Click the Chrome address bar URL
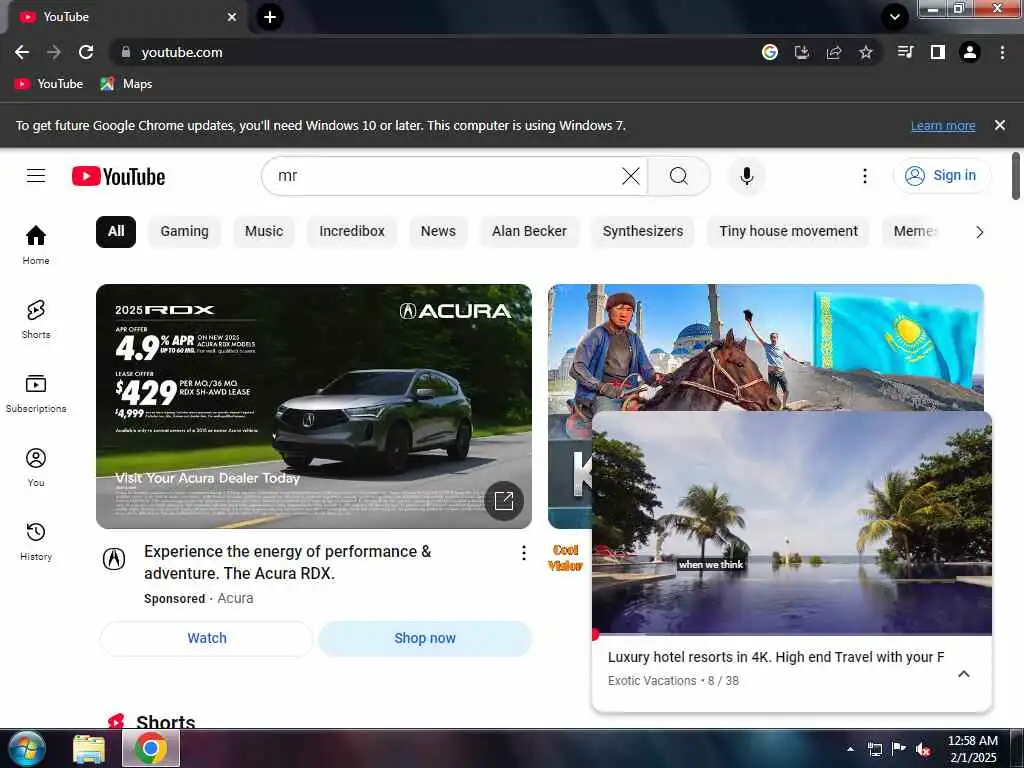The width and height of the screenshot is (1024, 768). point(182,52)
